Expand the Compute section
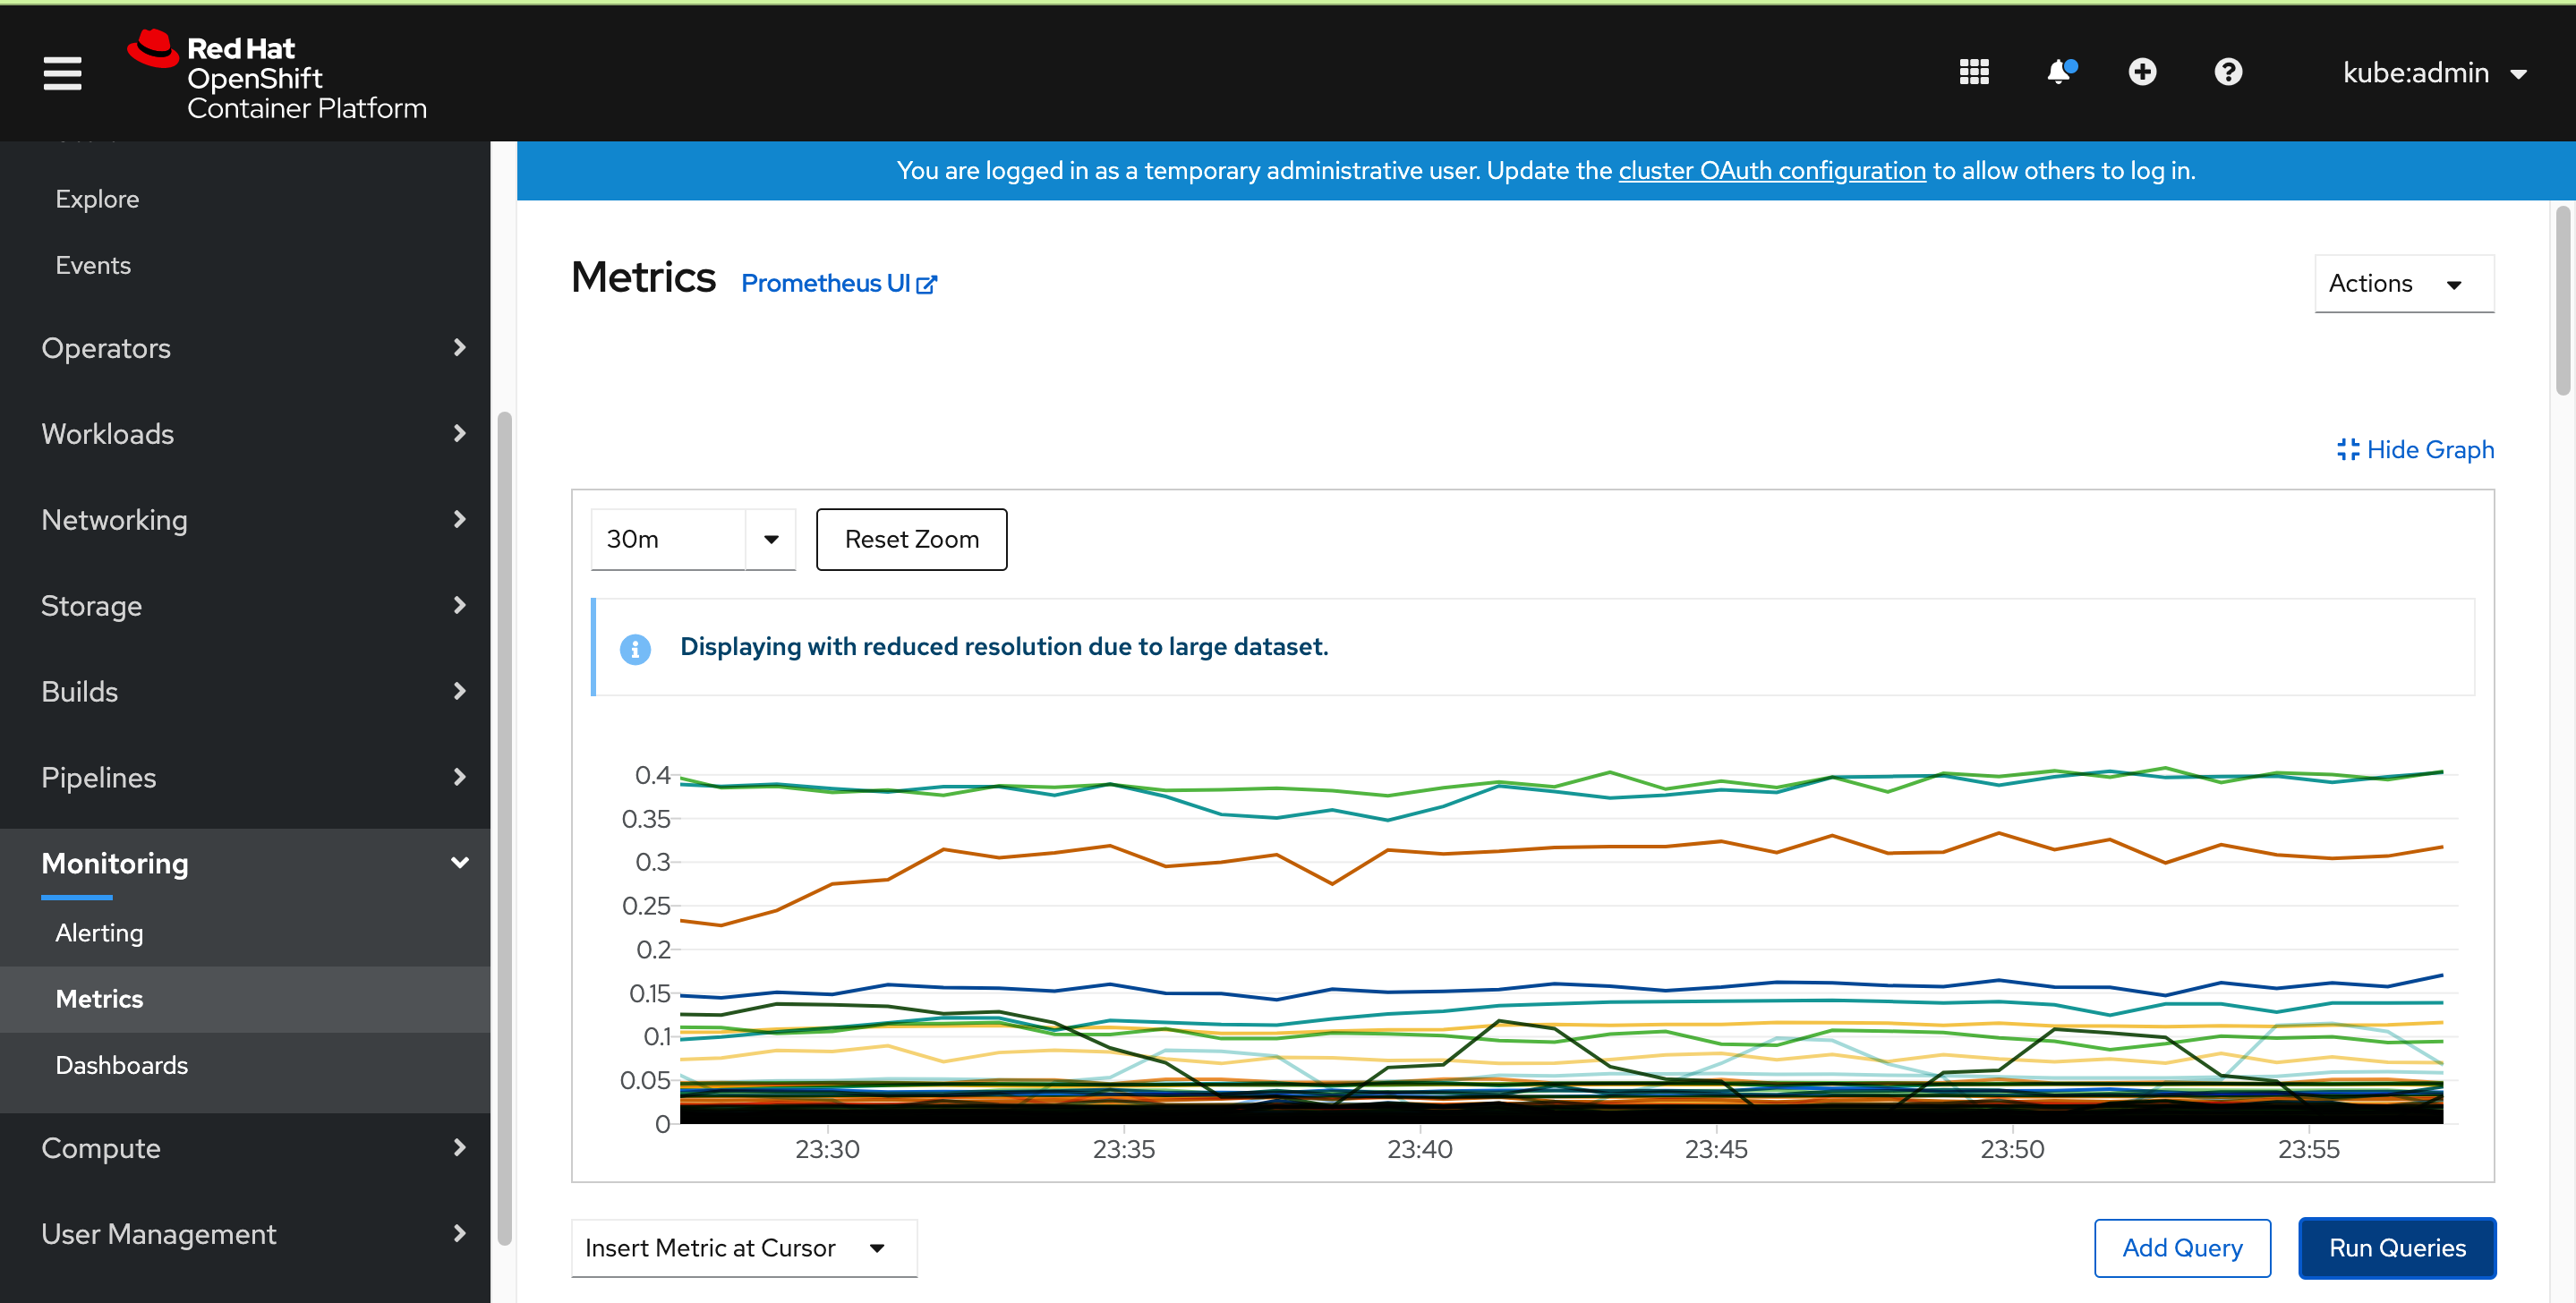This screenshot has height=1303, width=2576. click(x=245, y=1148)
